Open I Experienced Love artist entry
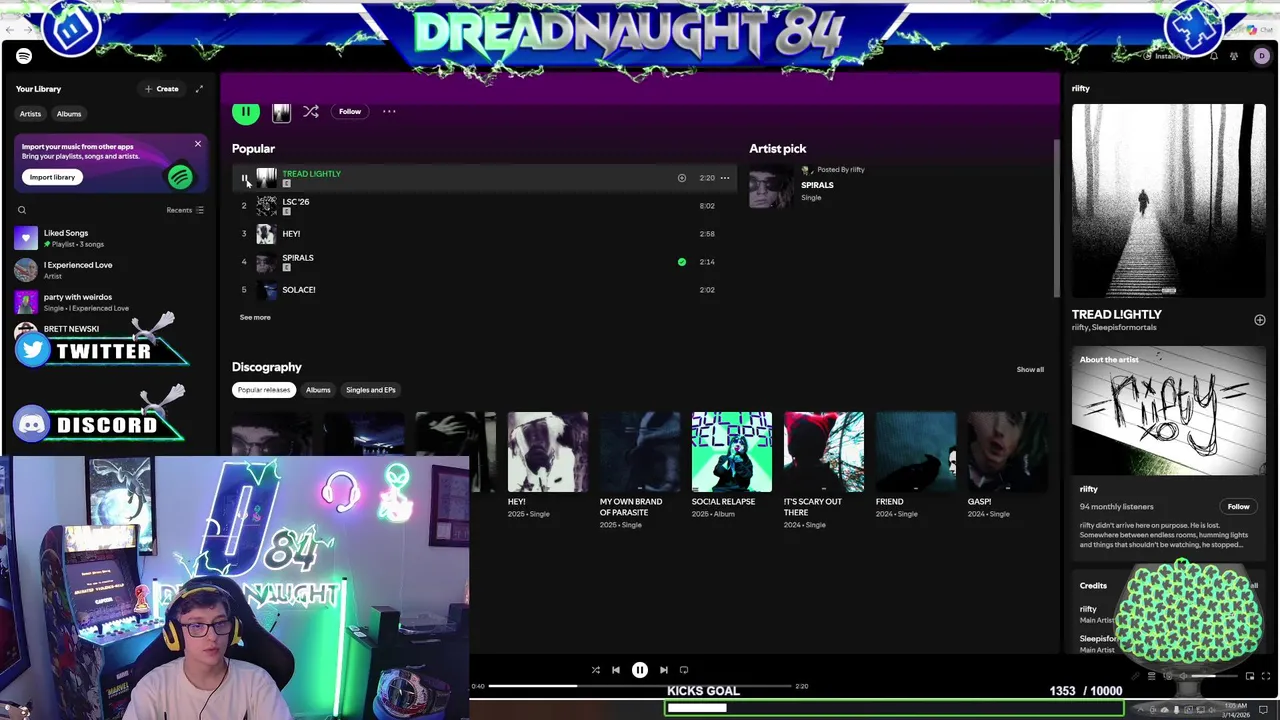The height and width of the screenshot is (720, 1280). (x=110, y=270)
